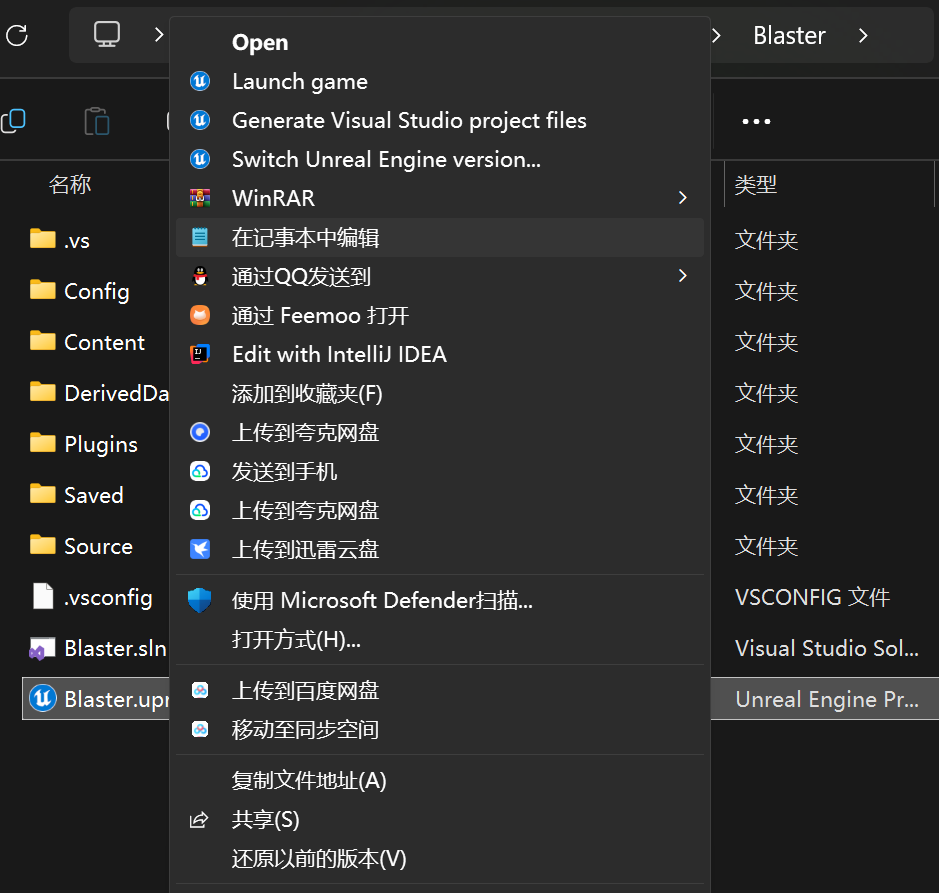Click the Unreal icon beside Launch game
This screenshot has width=939, height=893.
click(x=200, y=81)
